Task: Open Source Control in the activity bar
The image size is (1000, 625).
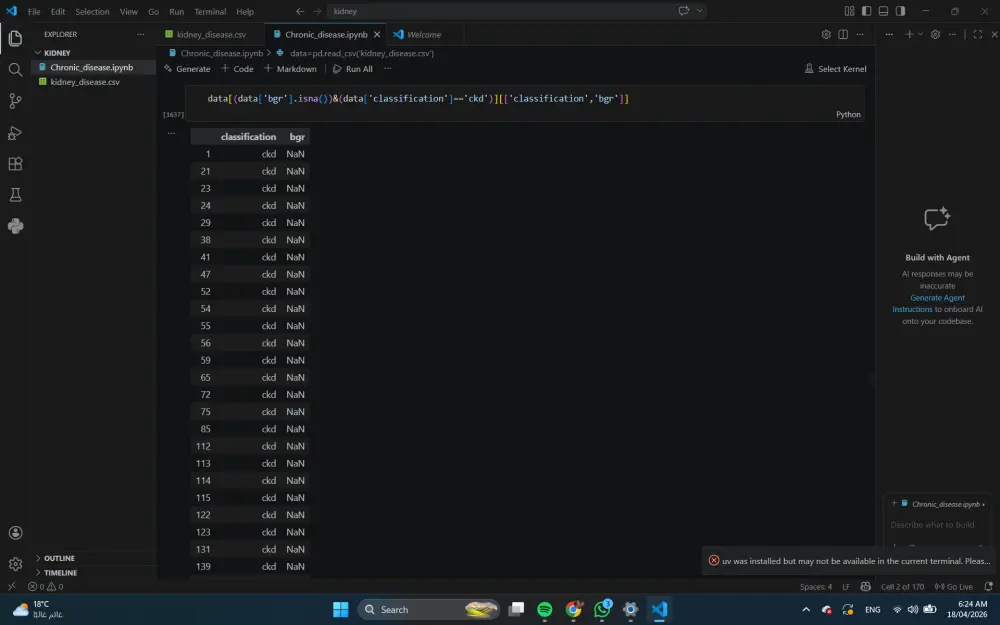Action: point(15,101)
